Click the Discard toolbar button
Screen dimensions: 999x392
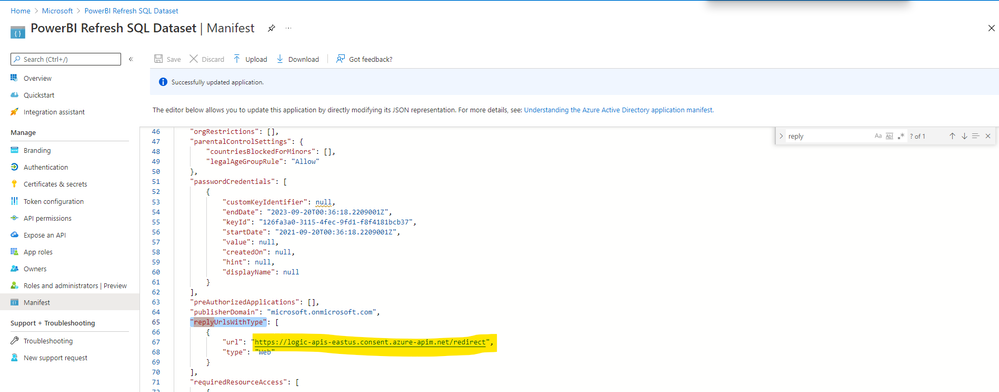(207, 59)
